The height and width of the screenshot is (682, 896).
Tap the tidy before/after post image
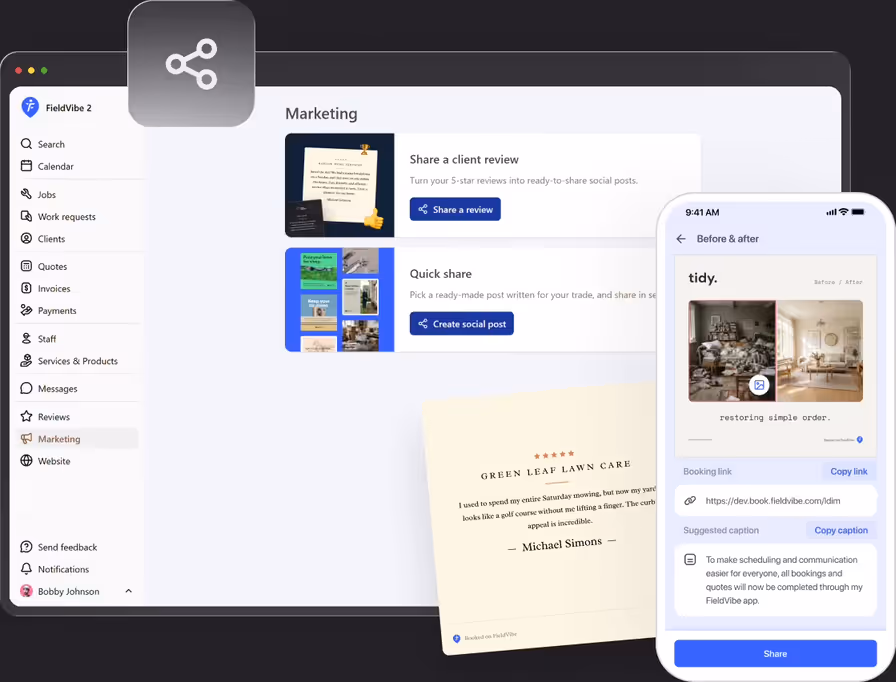(775, 356)
